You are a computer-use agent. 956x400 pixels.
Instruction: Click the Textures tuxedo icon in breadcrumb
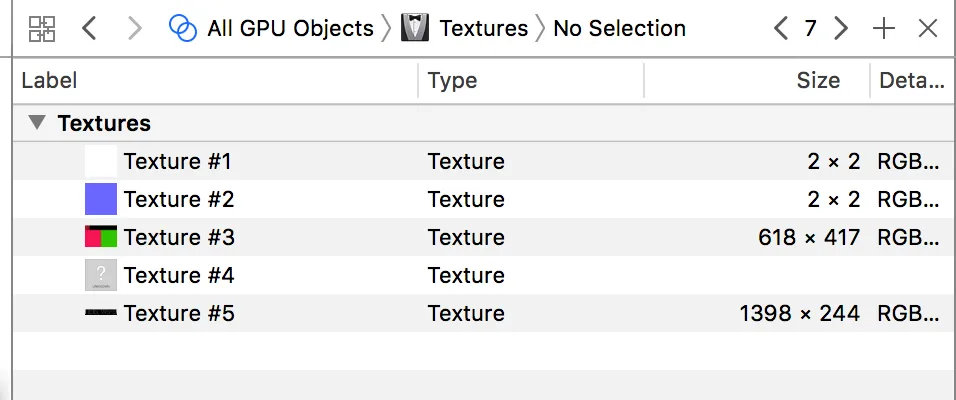pyautogui.click(x=415, y=28)
